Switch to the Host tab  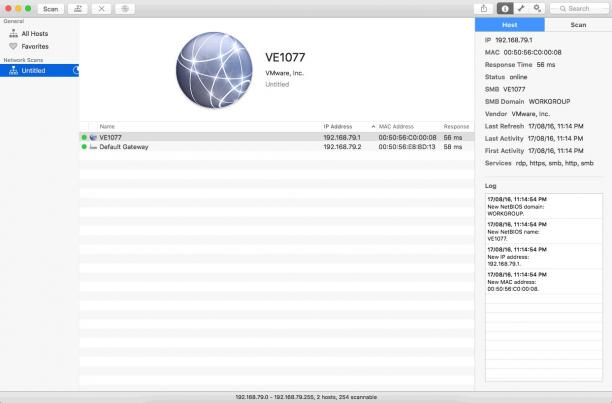(x=509, y=25)
